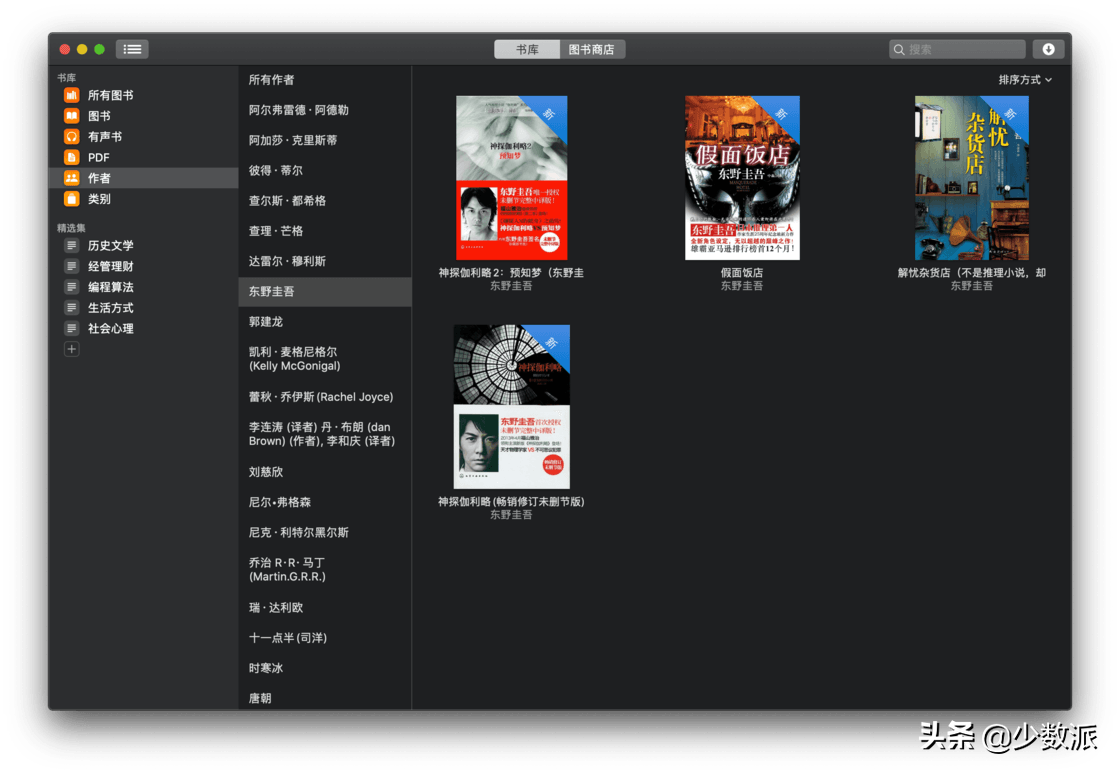Select the 李连涛 丹·布朗 author entry

(x=325, y=434)
